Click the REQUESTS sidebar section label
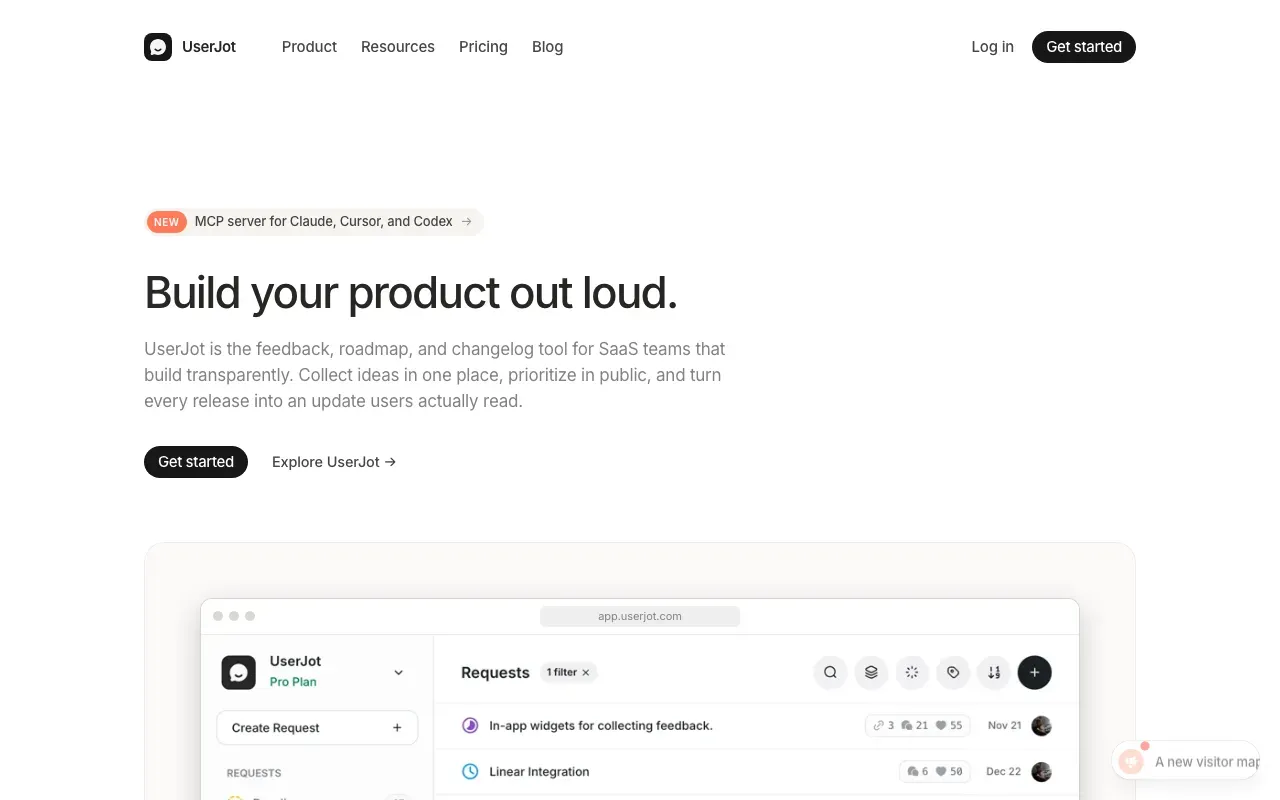The image size is (1280, 800). tap(254, 773)
